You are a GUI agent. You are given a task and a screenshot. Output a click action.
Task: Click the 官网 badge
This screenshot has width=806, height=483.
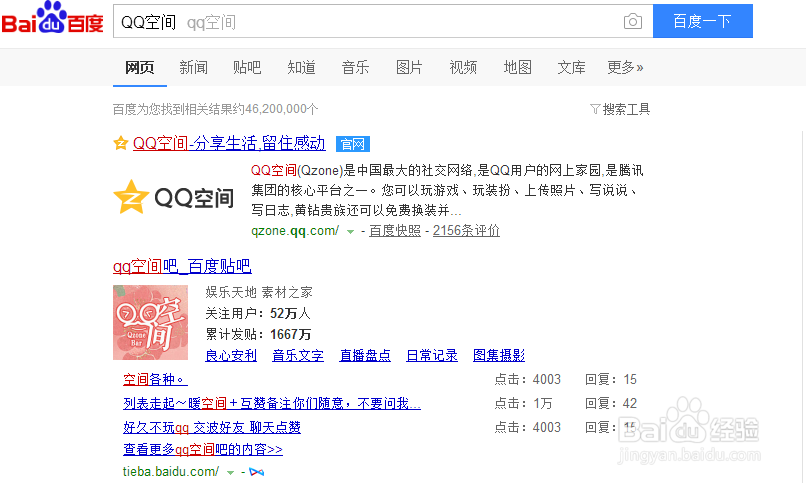[353, 144]
